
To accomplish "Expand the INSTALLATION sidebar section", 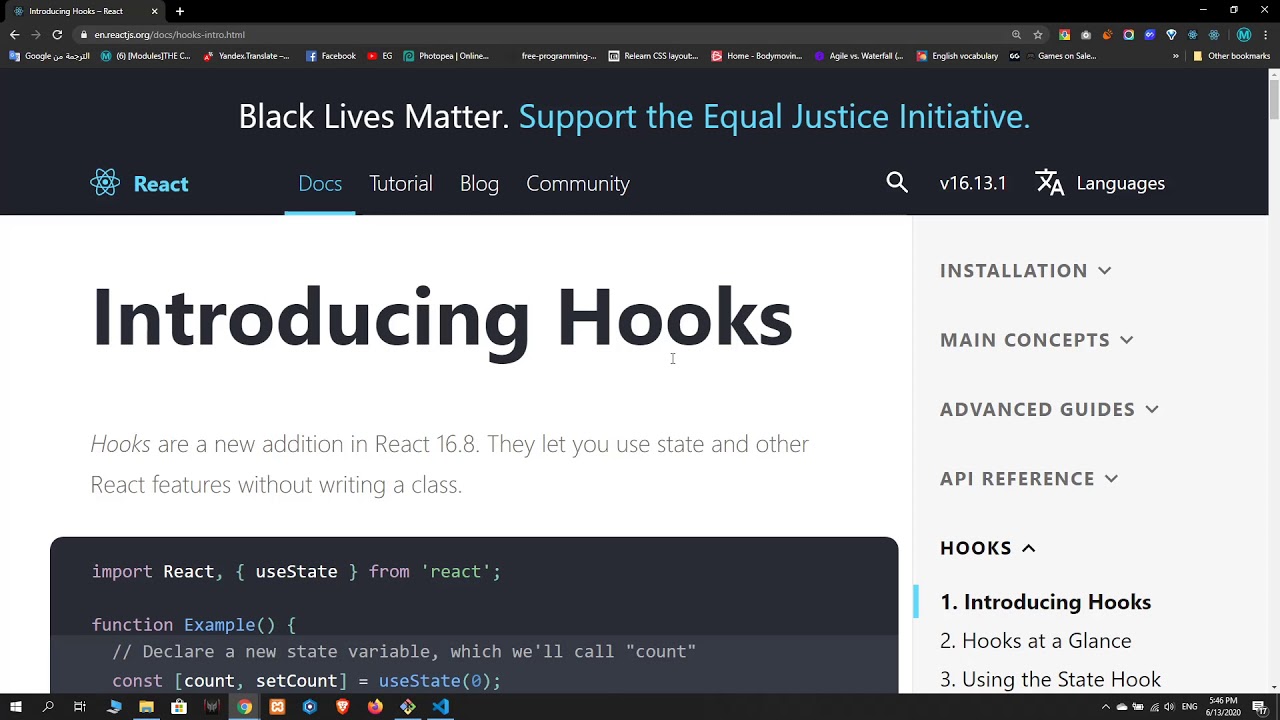I will click(1026, 270).
